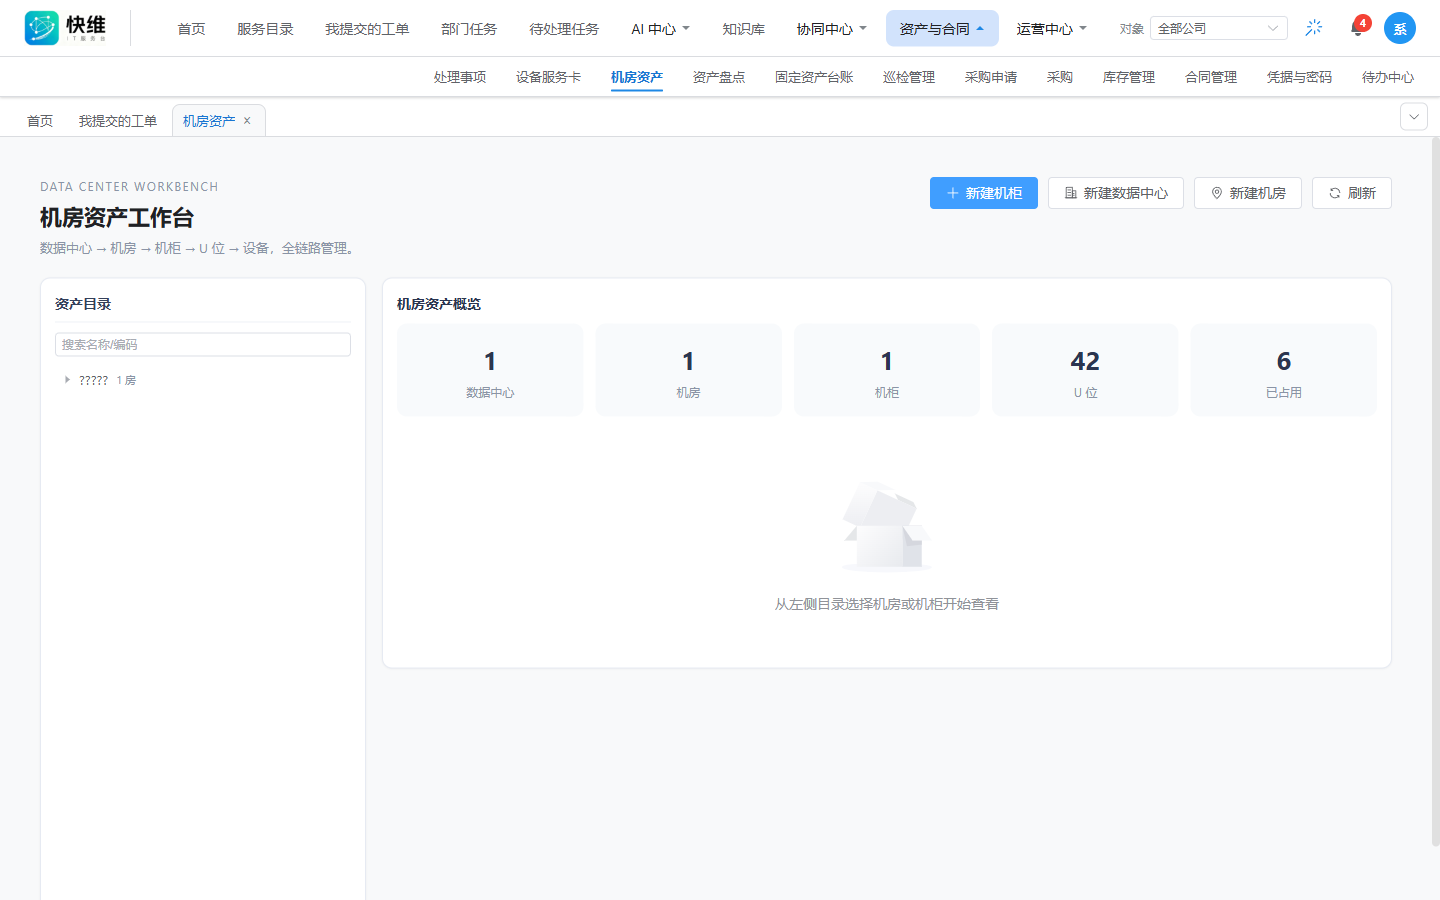1440x900 pixels.
Task: Go to 首页 in top navigation
Action: pyautogui.click(x=191, y=29)
